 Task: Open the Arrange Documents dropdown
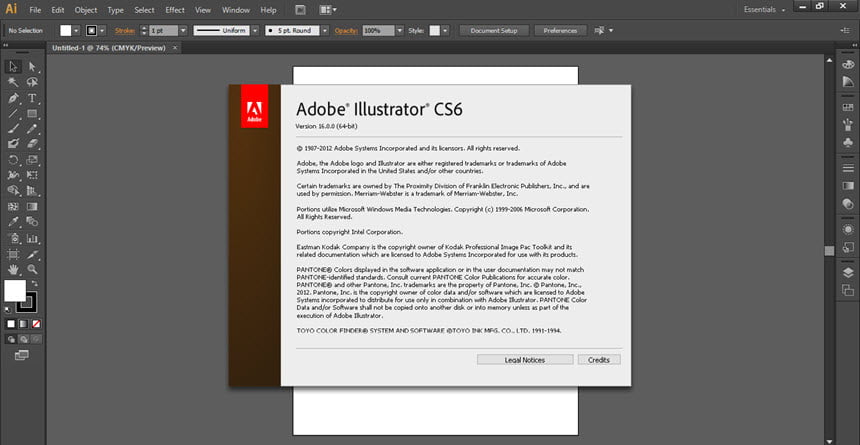(x=329, y=10)
